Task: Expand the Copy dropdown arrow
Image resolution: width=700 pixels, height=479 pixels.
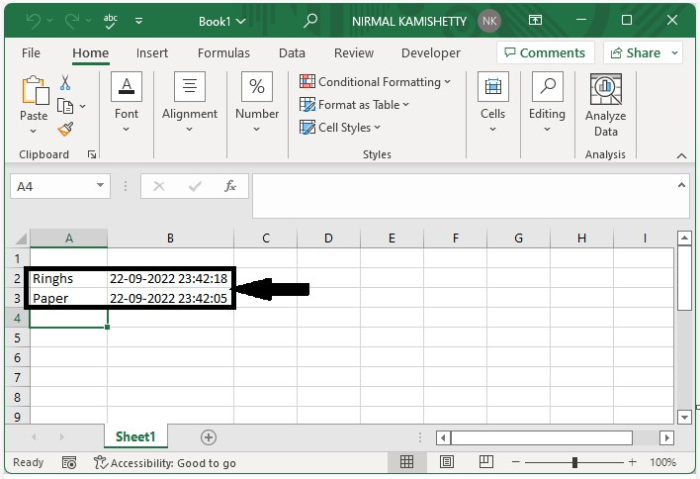Action: (x=83, y=106)
